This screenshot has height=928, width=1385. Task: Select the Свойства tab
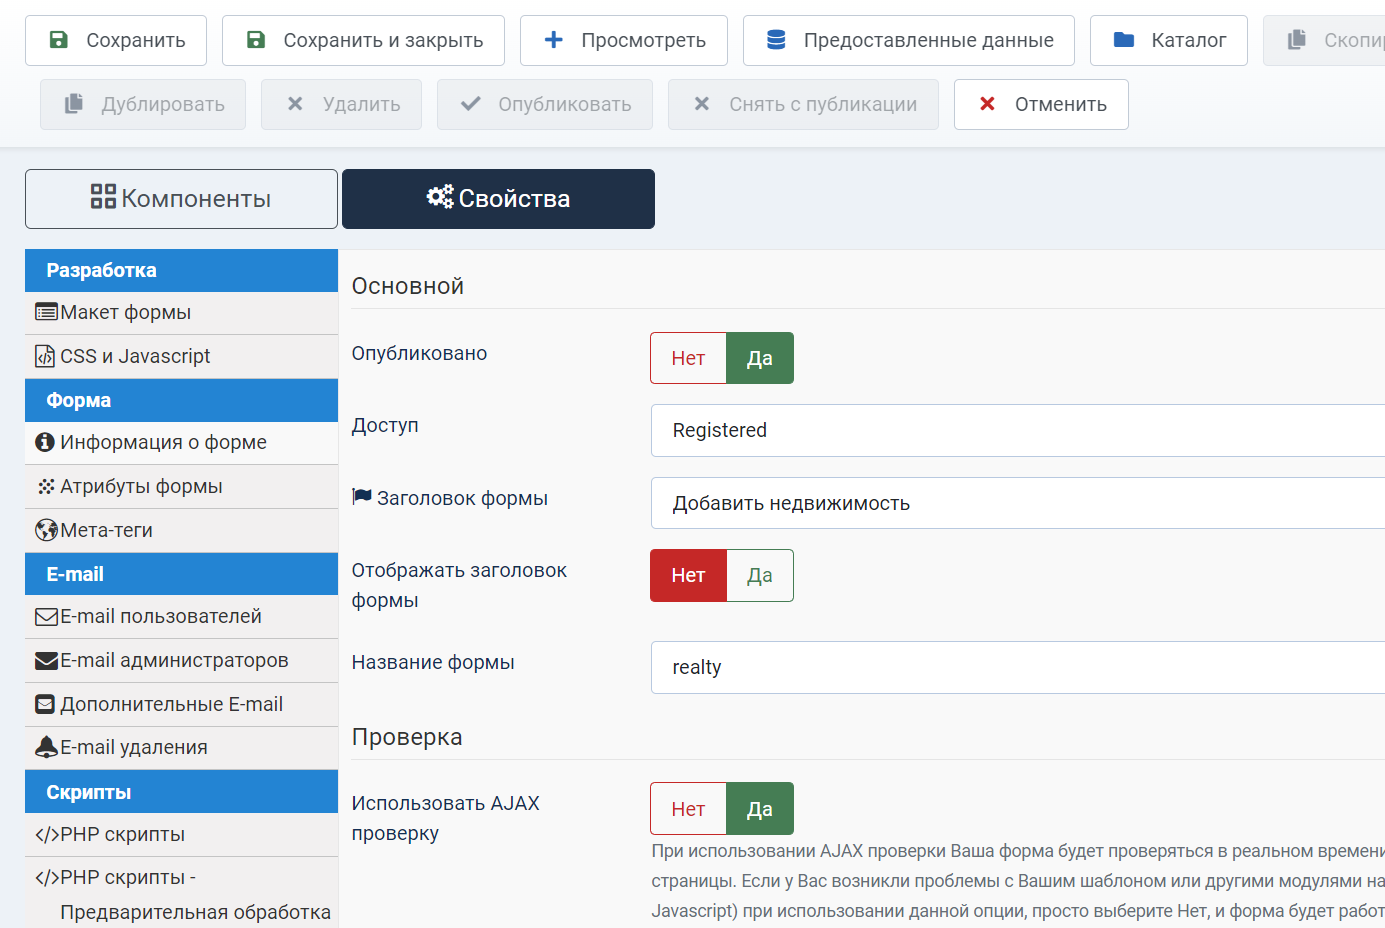coord(498,199)
